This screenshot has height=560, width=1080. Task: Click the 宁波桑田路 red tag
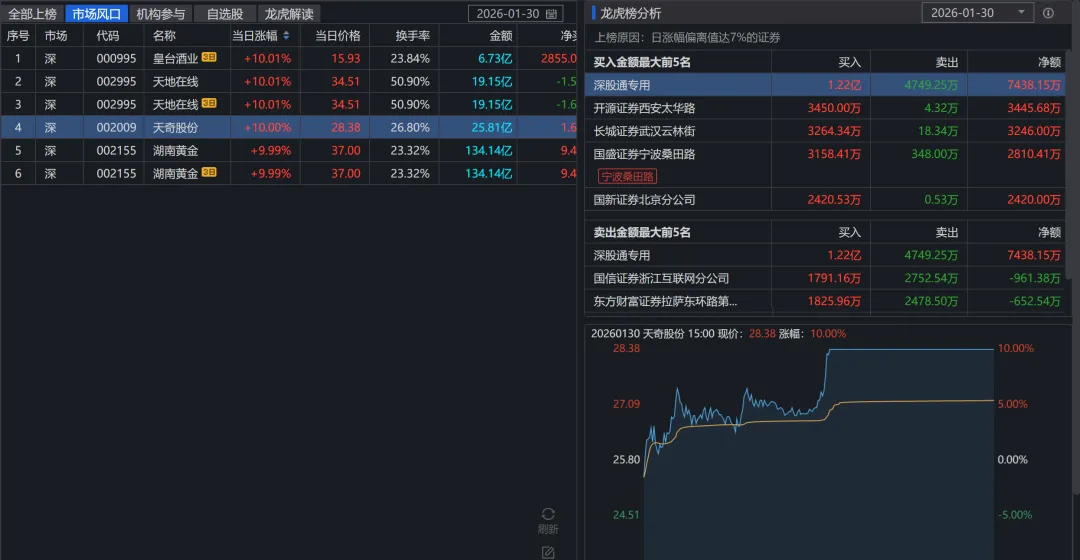click(627, 176)
